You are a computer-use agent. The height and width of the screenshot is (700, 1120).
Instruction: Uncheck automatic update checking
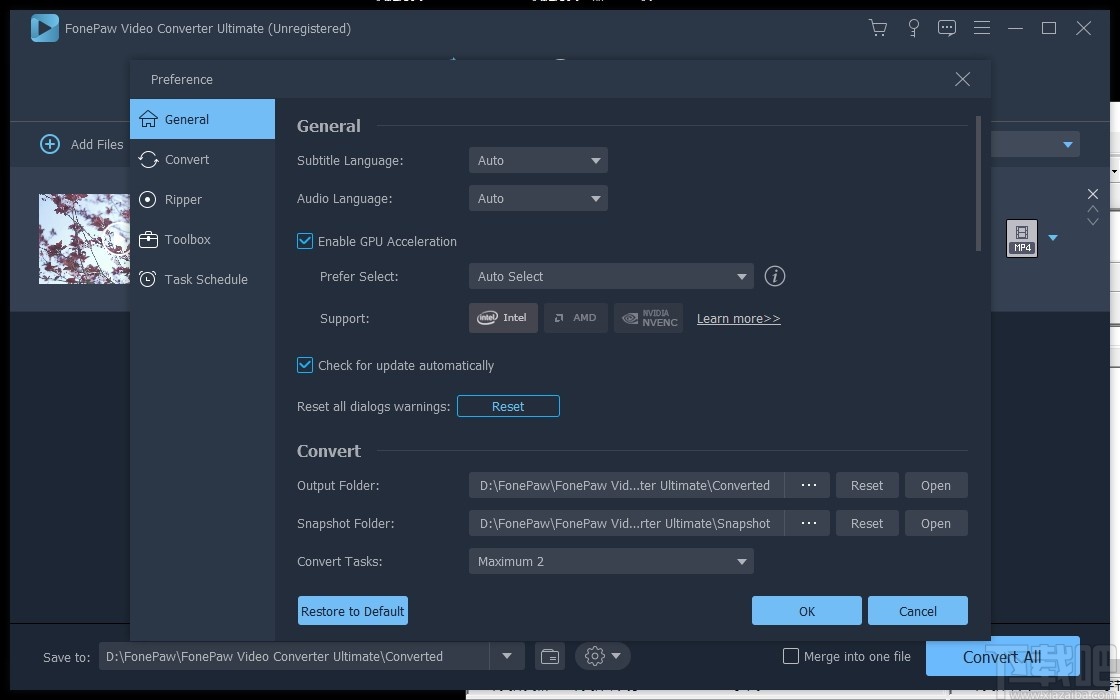(305, 365)
